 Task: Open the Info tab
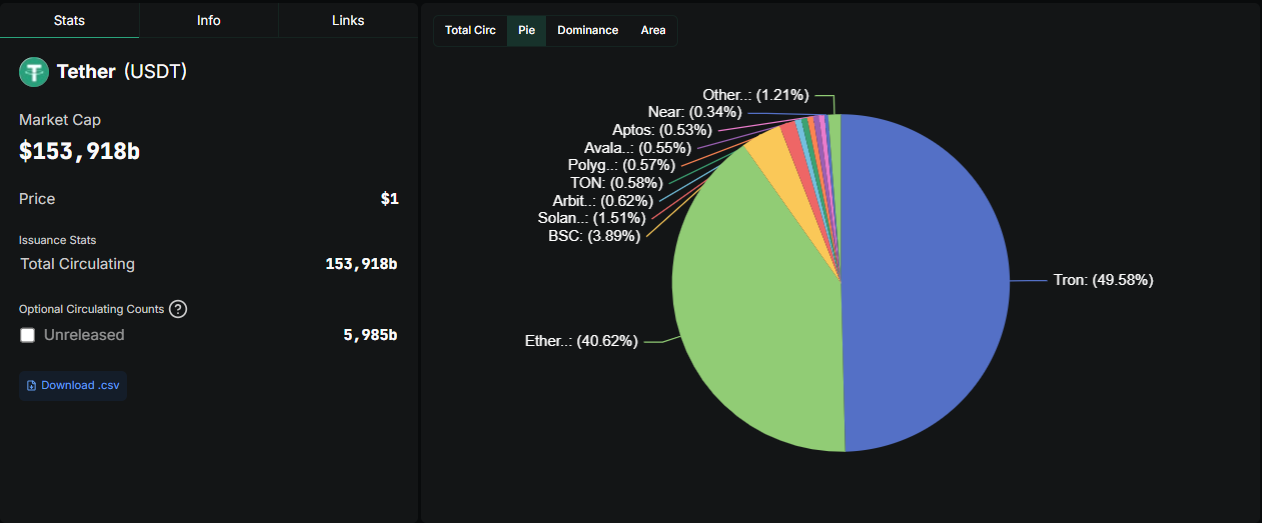coord(209,20)
